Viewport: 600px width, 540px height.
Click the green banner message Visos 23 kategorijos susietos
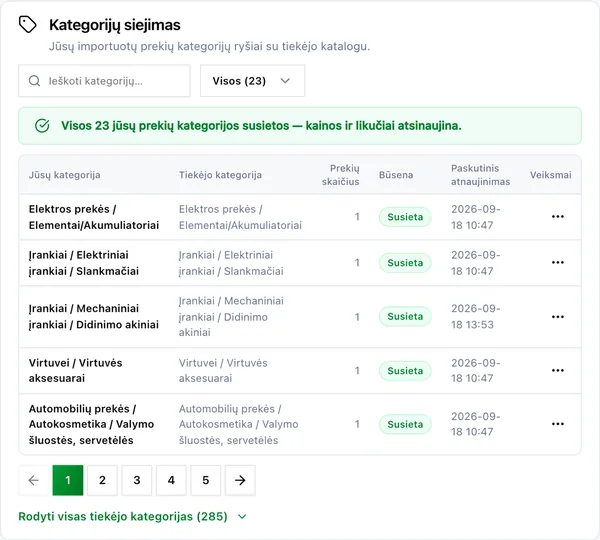[261, 126]
